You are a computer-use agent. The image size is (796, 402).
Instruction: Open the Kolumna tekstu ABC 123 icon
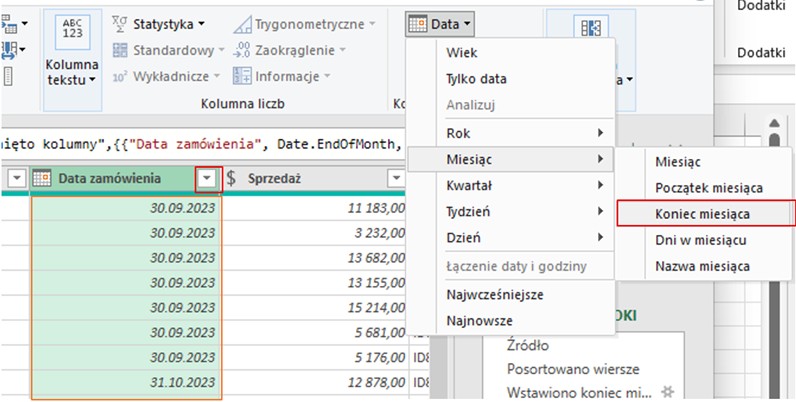[x=73, y=32]
